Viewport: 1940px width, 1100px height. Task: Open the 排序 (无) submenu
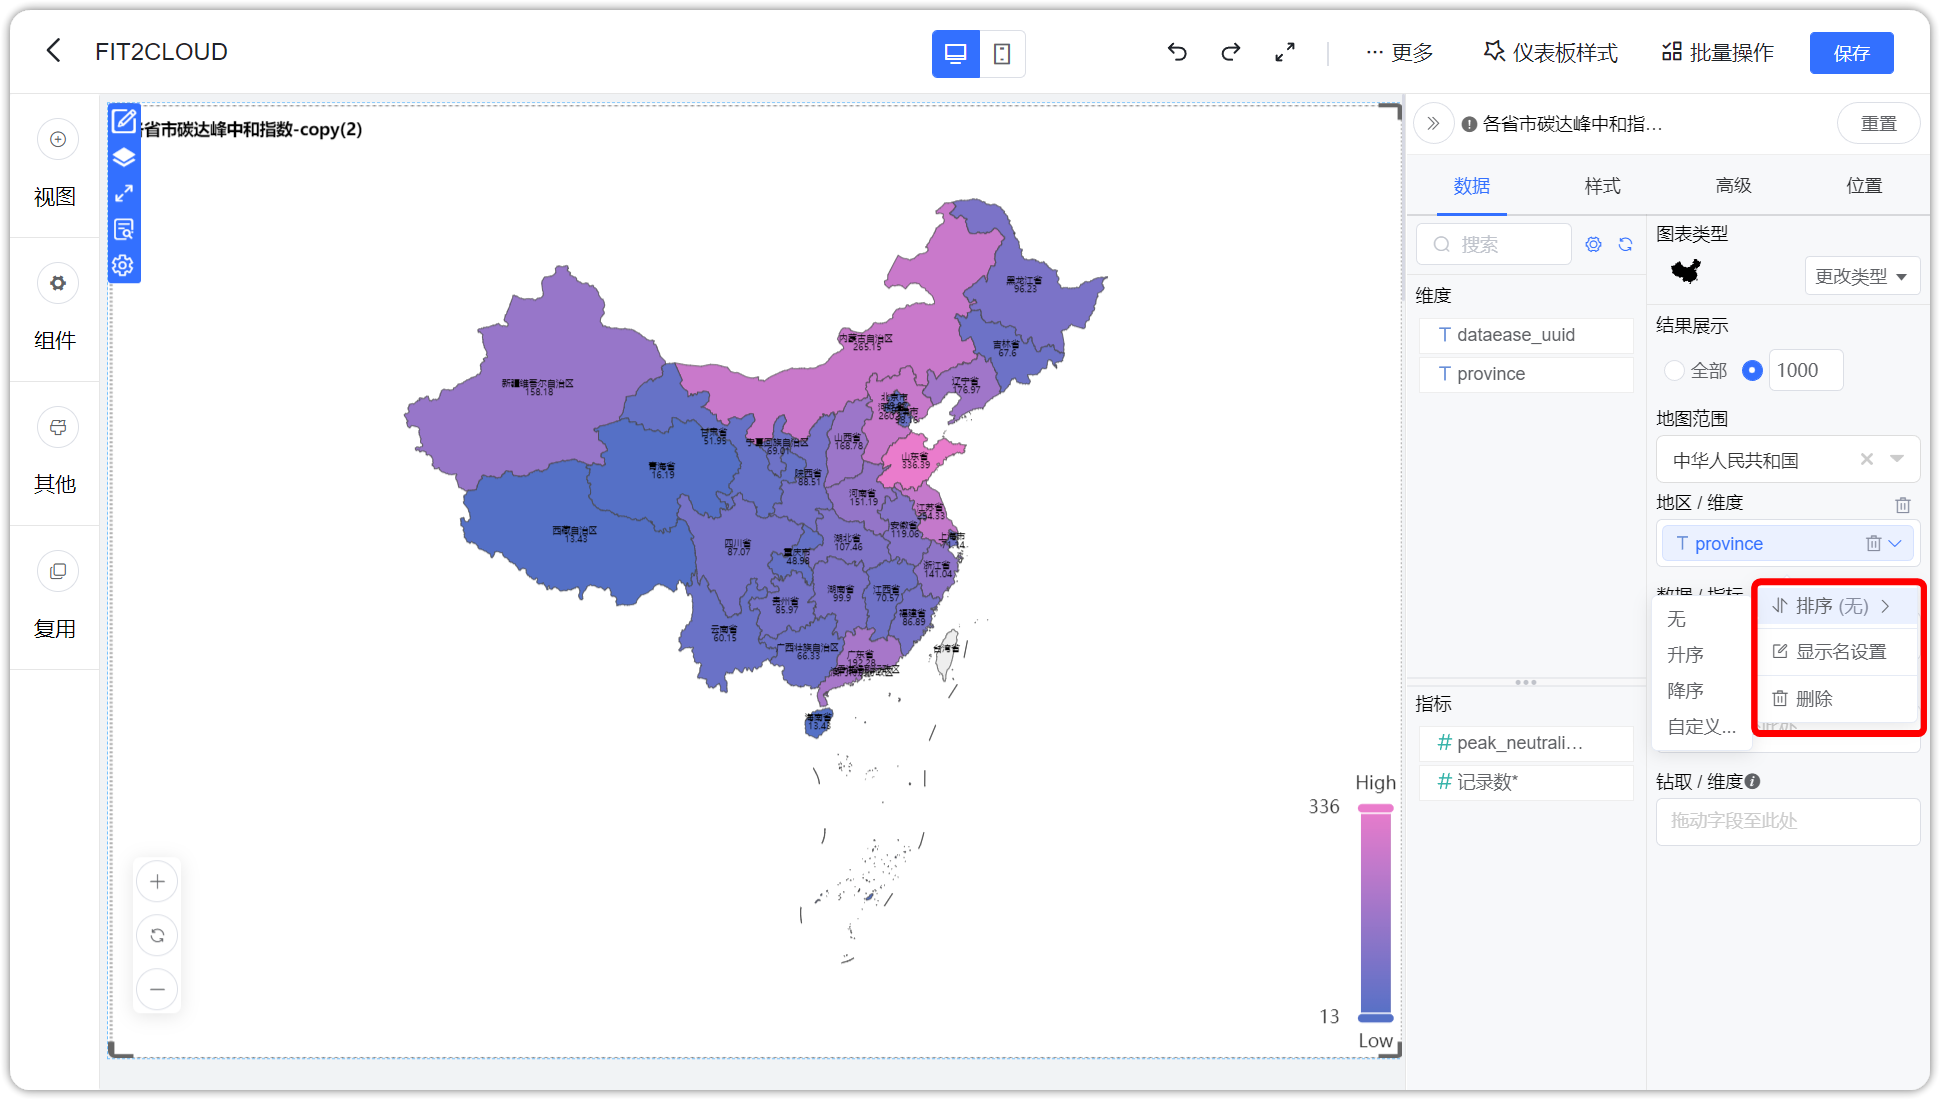click(1836, 606)
